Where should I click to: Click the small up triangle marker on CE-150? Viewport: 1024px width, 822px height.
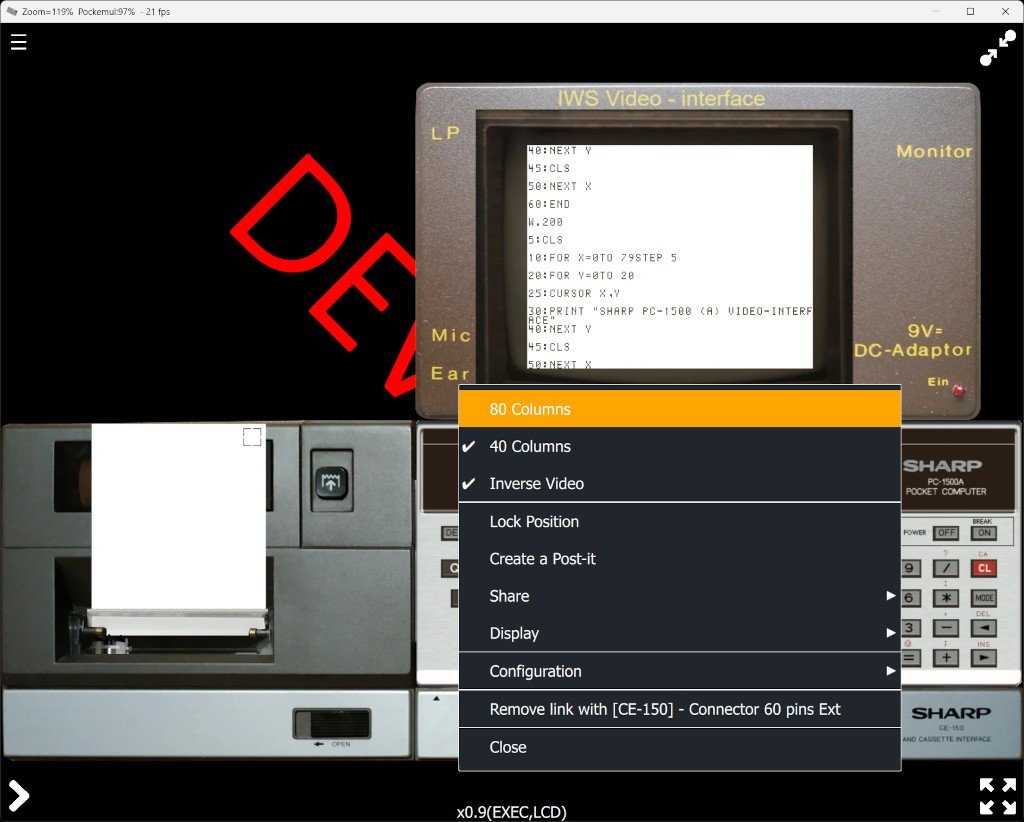(436, 699)
